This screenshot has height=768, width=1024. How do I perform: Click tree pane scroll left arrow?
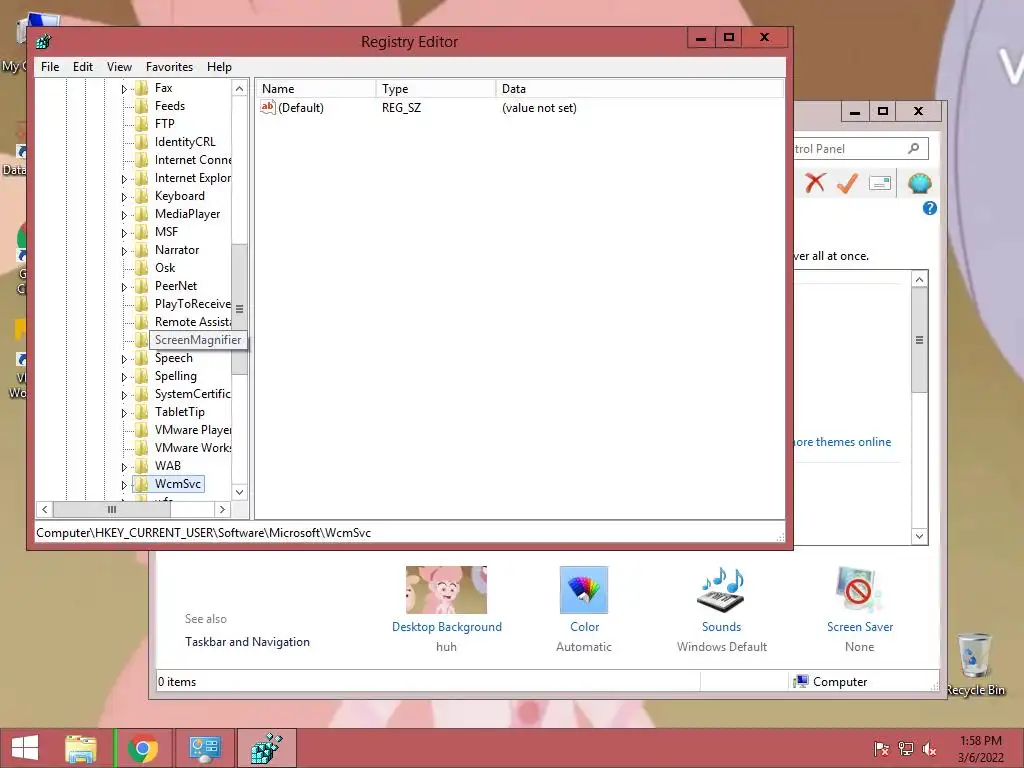click(x=44, y=509)
